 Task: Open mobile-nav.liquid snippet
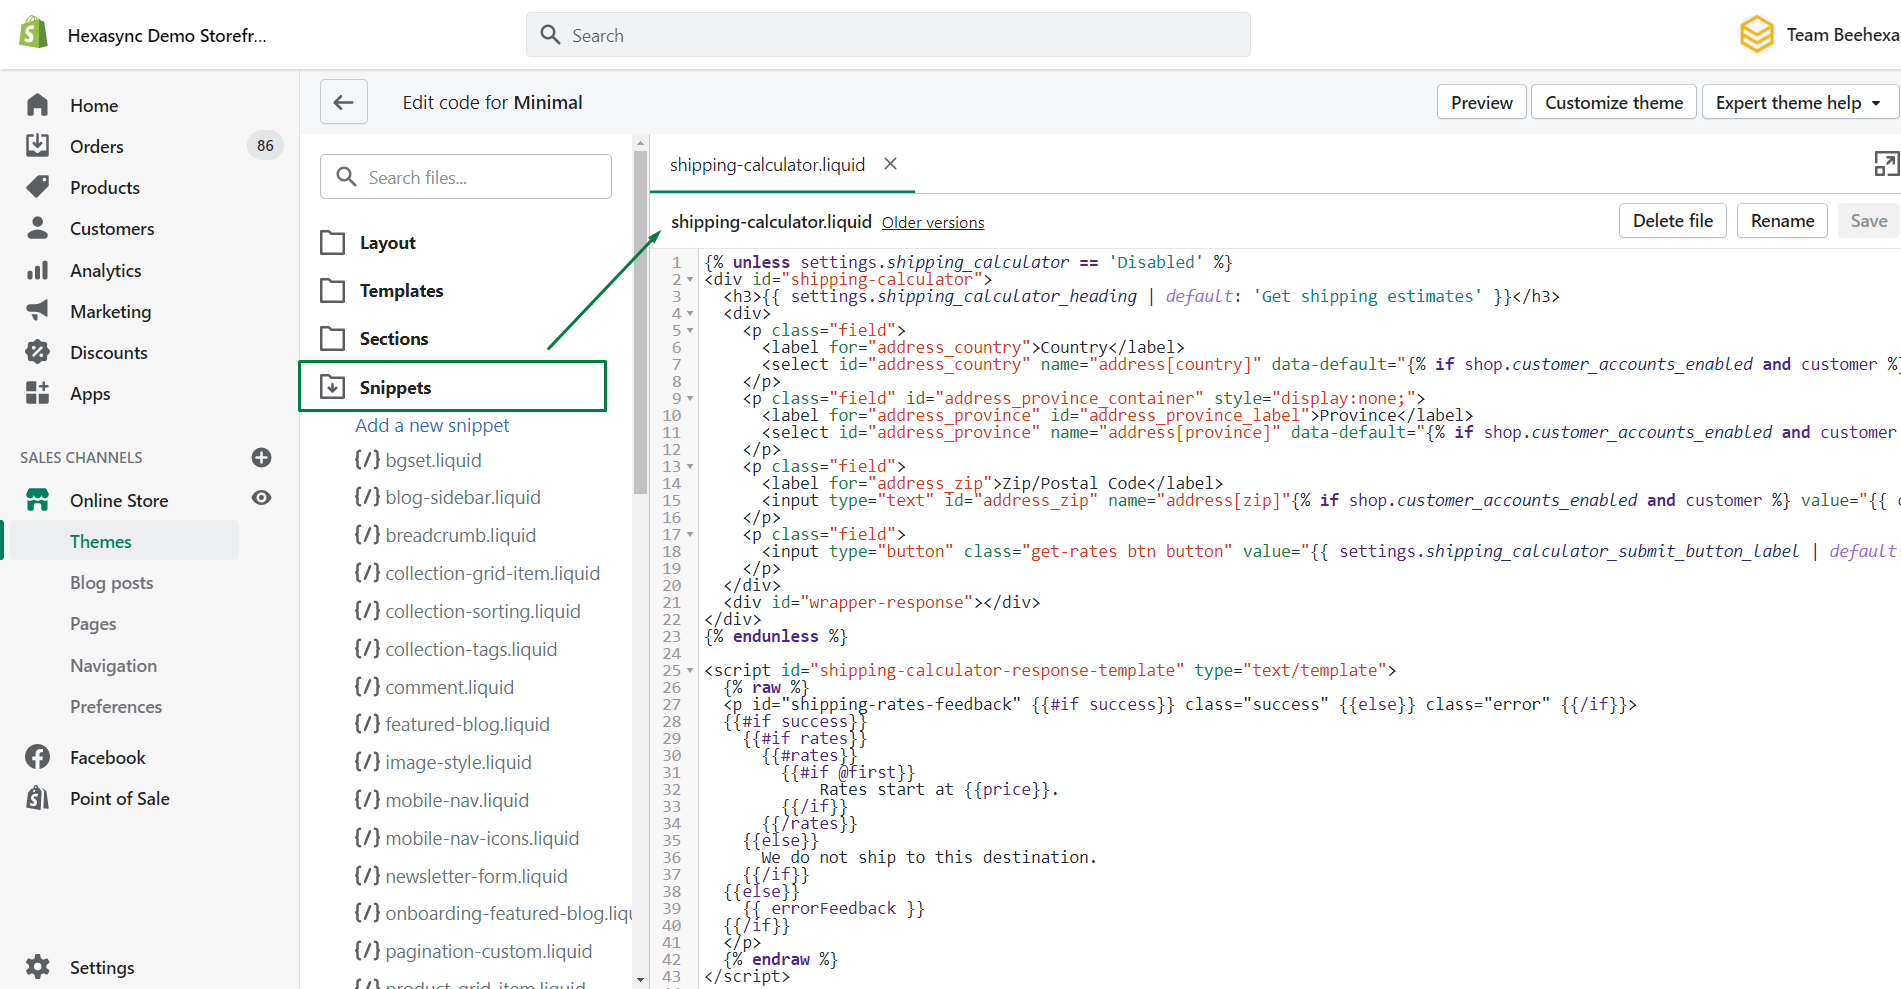pos(441,800)
